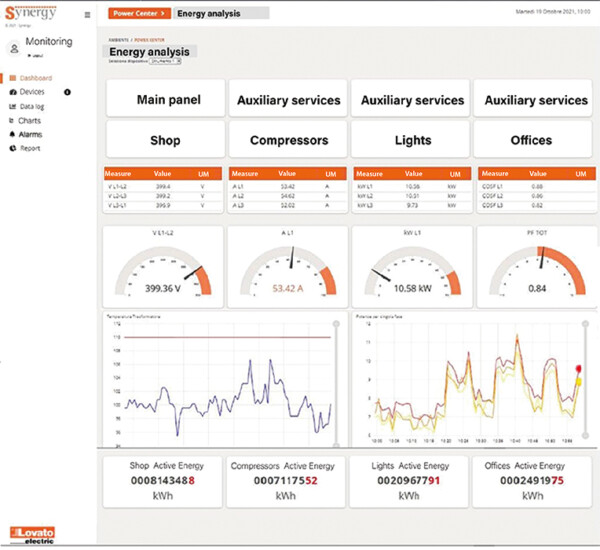600x550 pixels.
Task: Click the Shop tile
Action: [x=165, y=141]
